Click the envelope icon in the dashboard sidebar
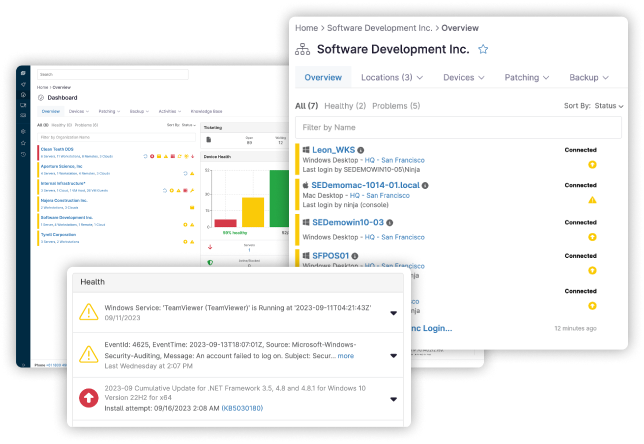 pos(23,115)
